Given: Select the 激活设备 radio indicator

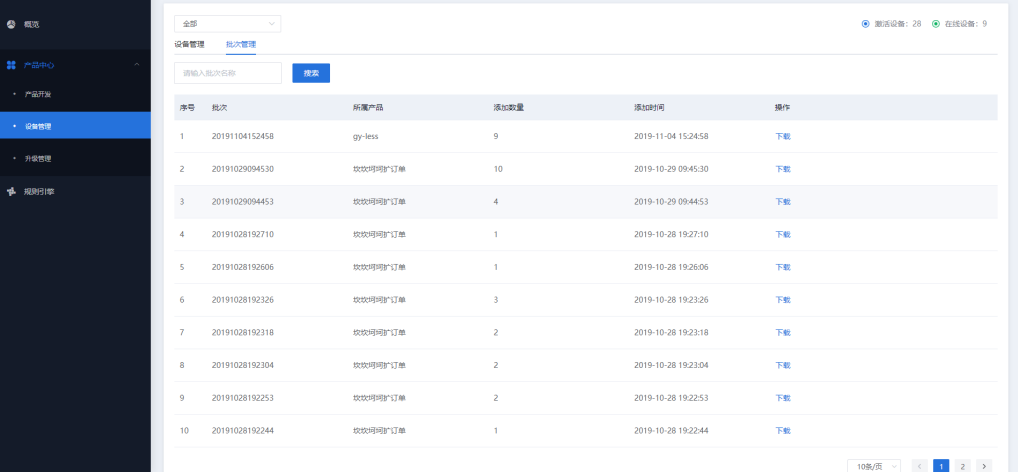Looking at the screenshot, I should pyautogui.click(x=865, y=23).
